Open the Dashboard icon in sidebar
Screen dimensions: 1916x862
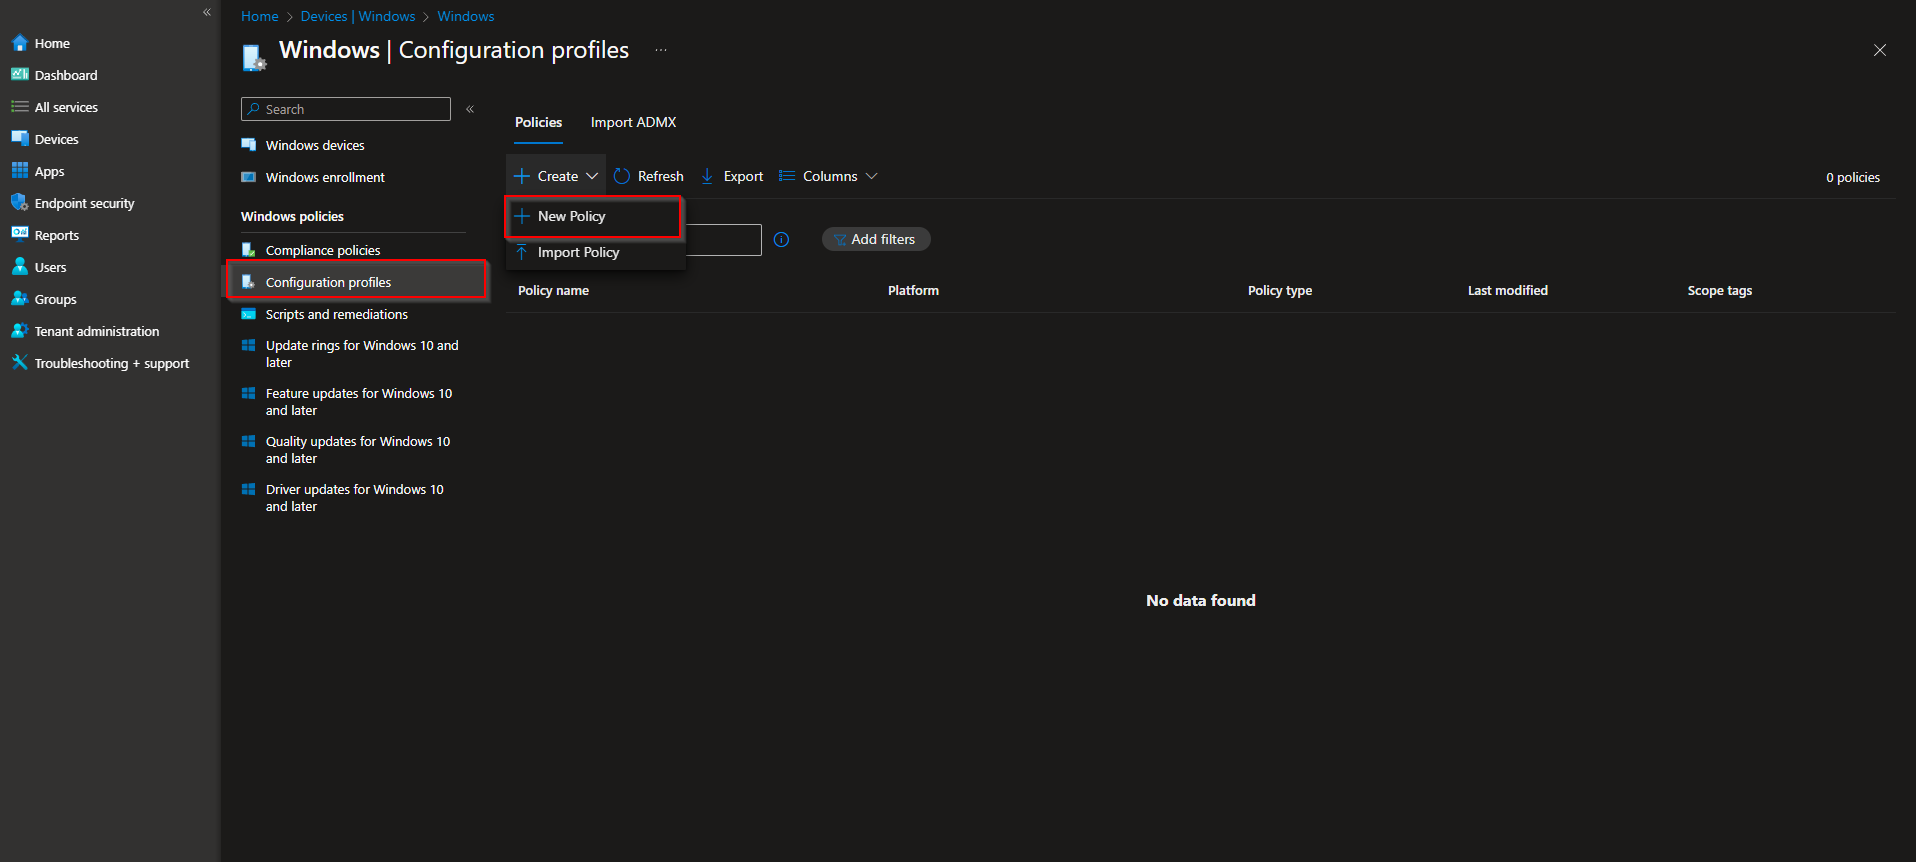(x=19, y=75)
